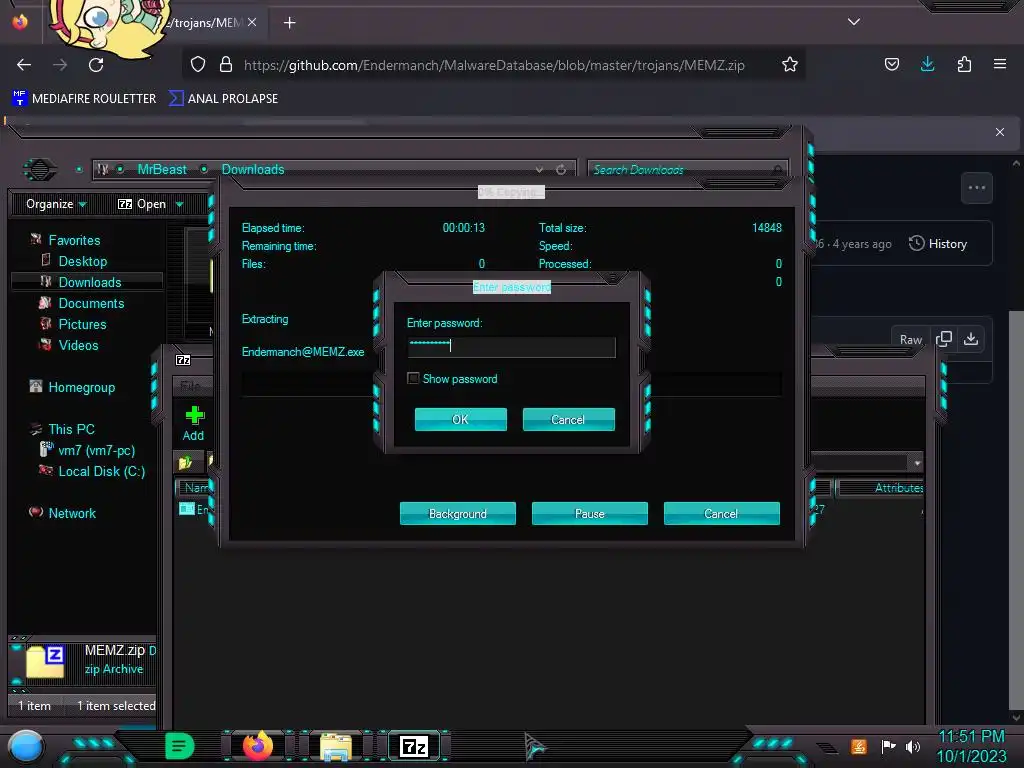Open the volume speaker tray icon
This screenshot has height=768, width=1024.
913,746
